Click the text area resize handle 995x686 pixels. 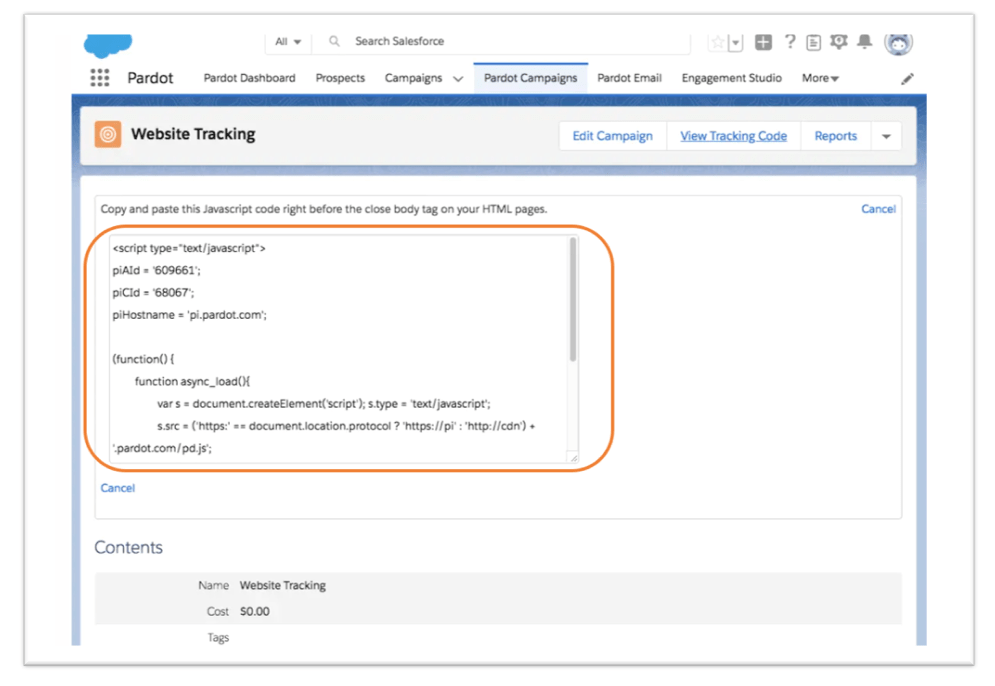tap(574, 458)
